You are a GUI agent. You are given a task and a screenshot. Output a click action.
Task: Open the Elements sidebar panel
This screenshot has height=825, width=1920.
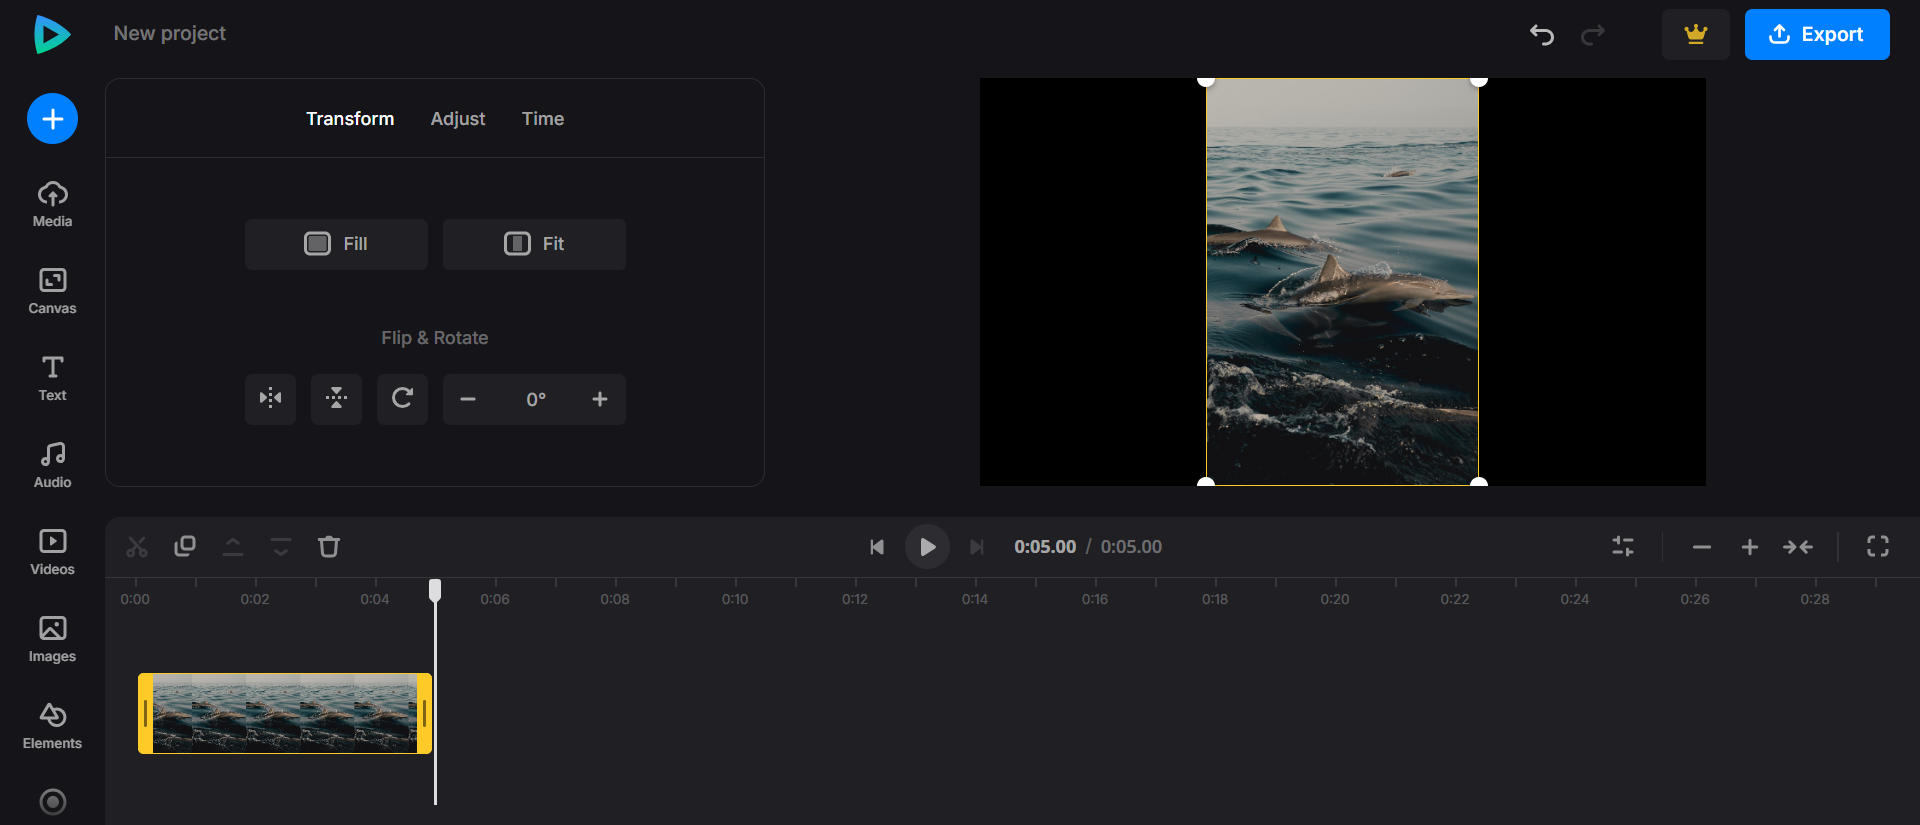[x=52, y=727]
